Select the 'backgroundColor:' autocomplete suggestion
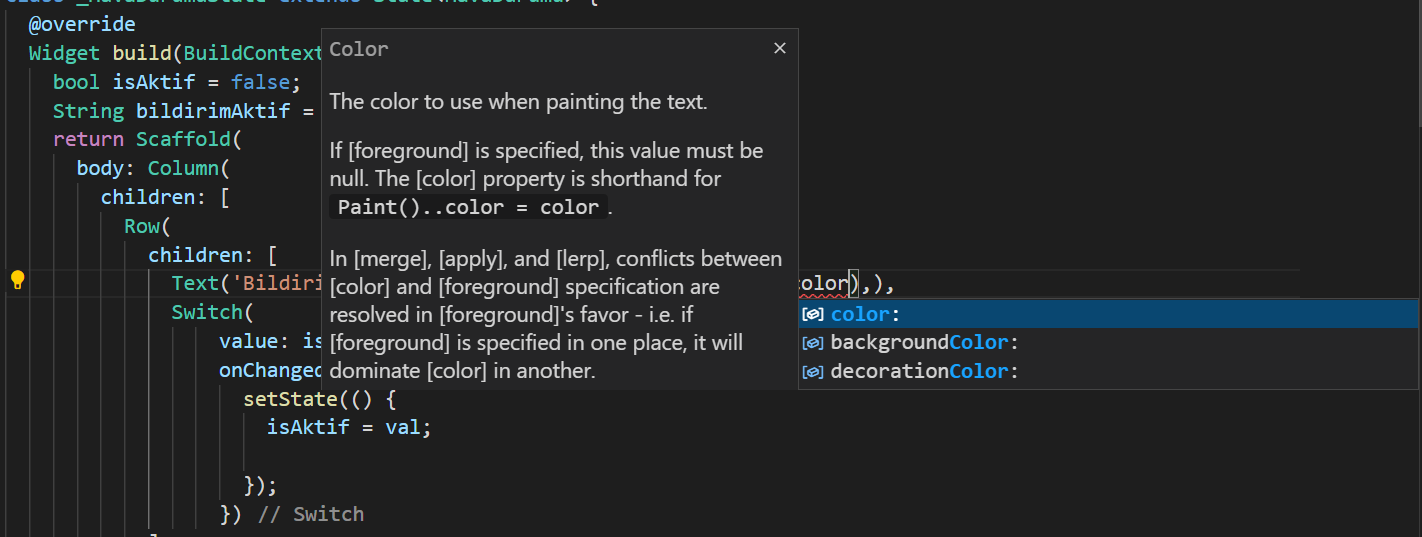The width and height of the screenshot is (1422, 537). (x=1108, y=342)
